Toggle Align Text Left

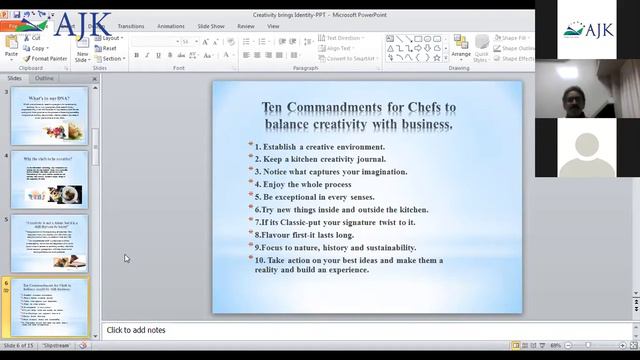pyautogui.click(x=246, y=55)
